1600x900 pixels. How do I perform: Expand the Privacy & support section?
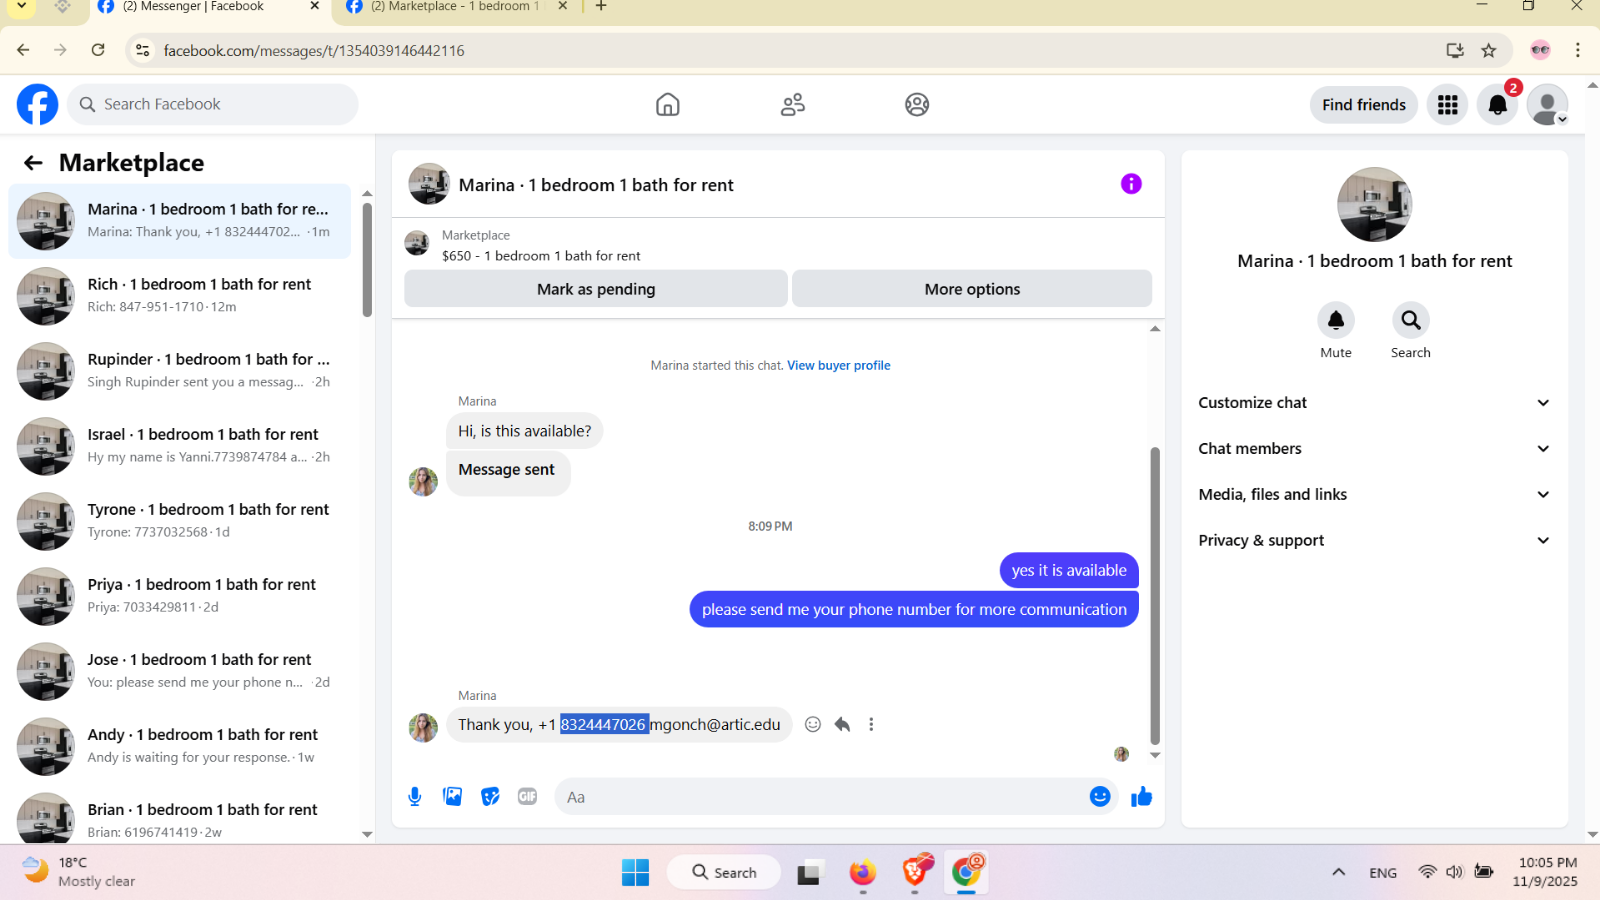(x=1375, y=541)
